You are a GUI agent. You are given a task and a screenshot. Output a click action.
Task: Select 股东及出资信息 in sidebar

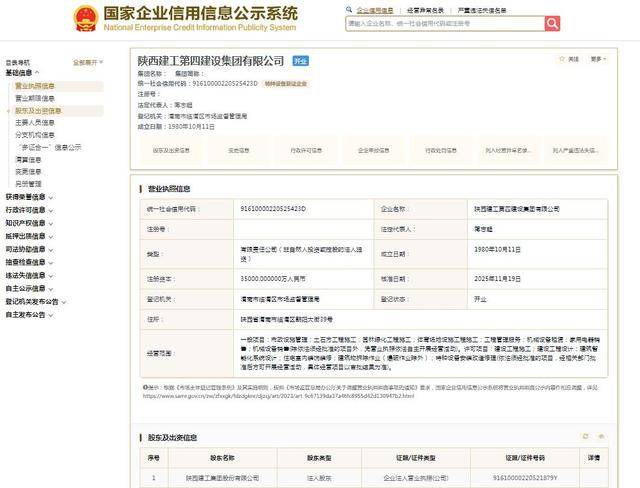tap(38, 111)
